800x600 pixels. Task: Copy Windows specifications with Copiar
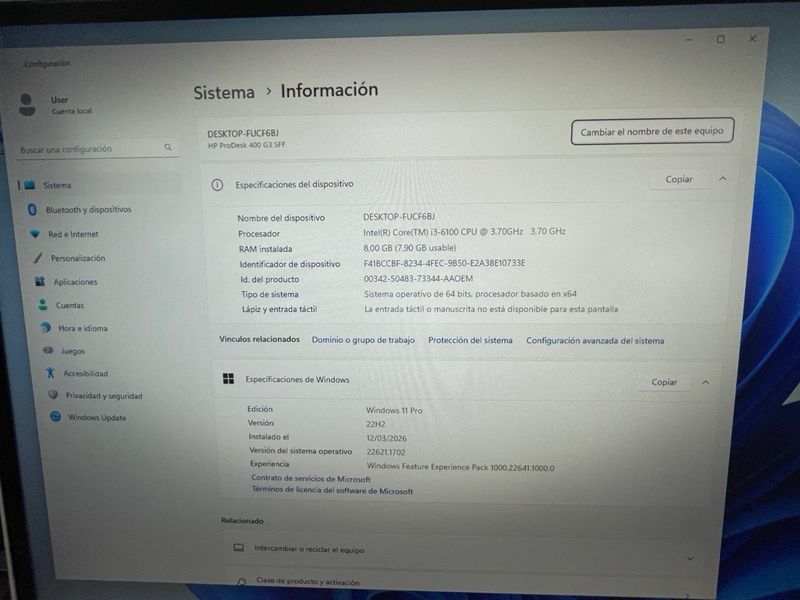pos(664,382)
